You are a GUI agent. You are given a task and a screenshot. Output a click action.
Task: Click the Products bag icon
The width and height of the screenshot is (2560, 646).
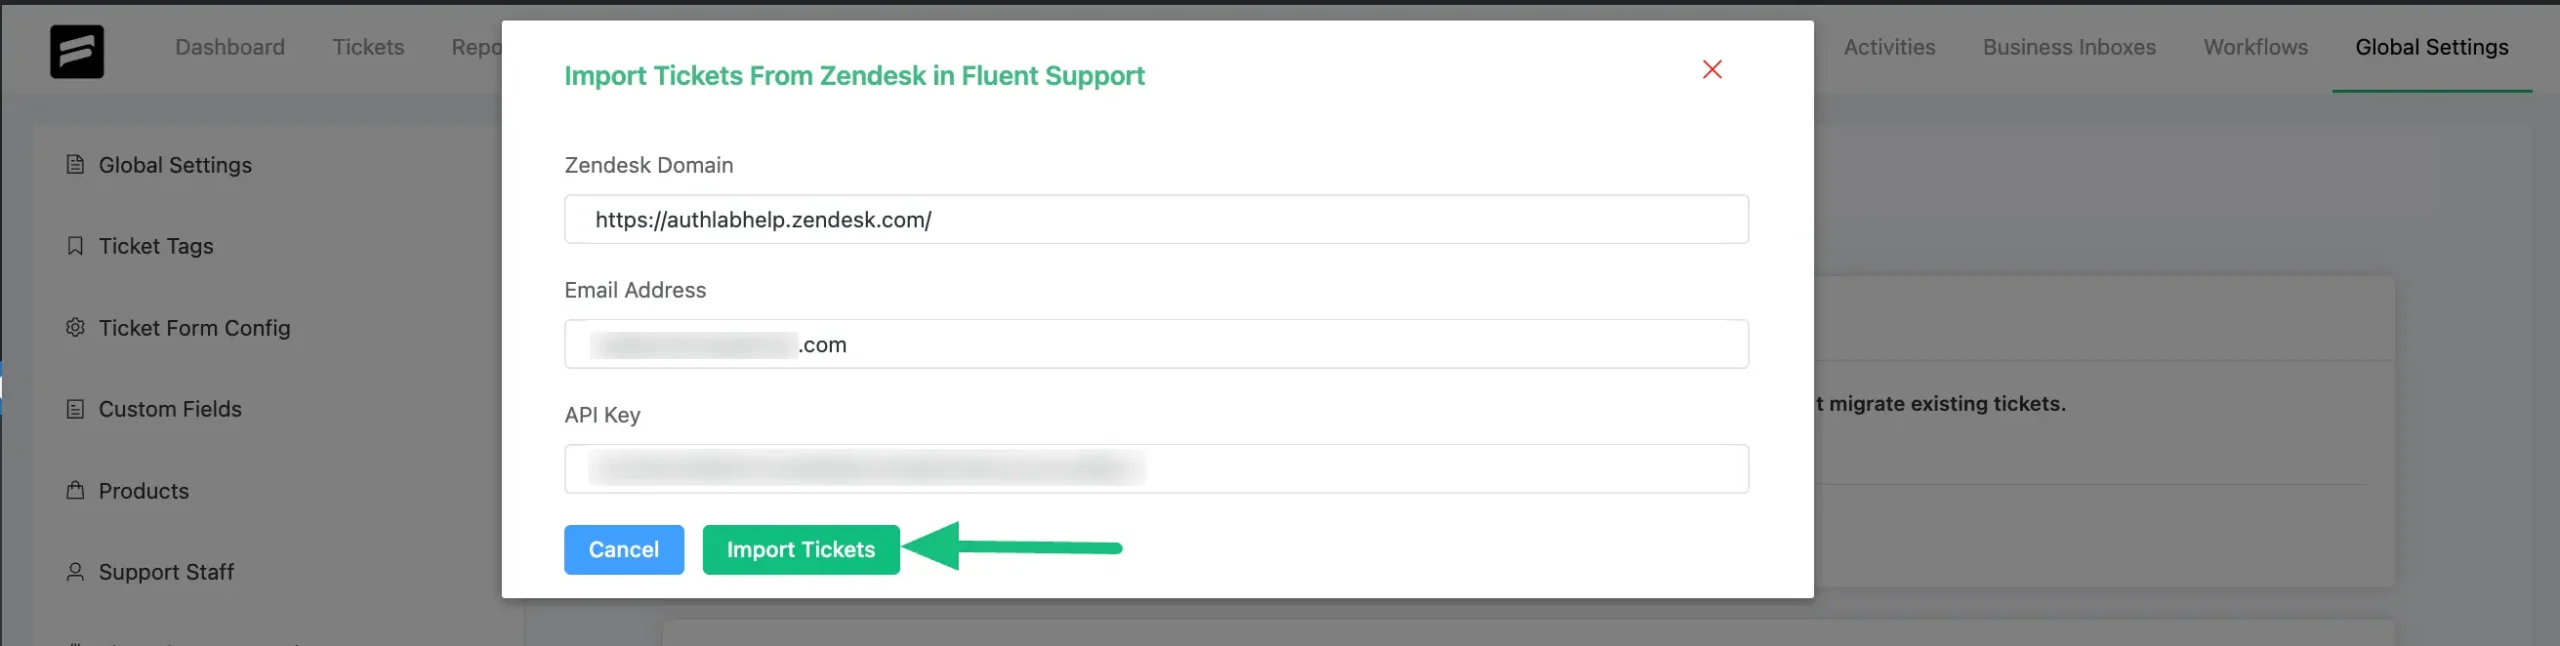(x=75, y=490)
